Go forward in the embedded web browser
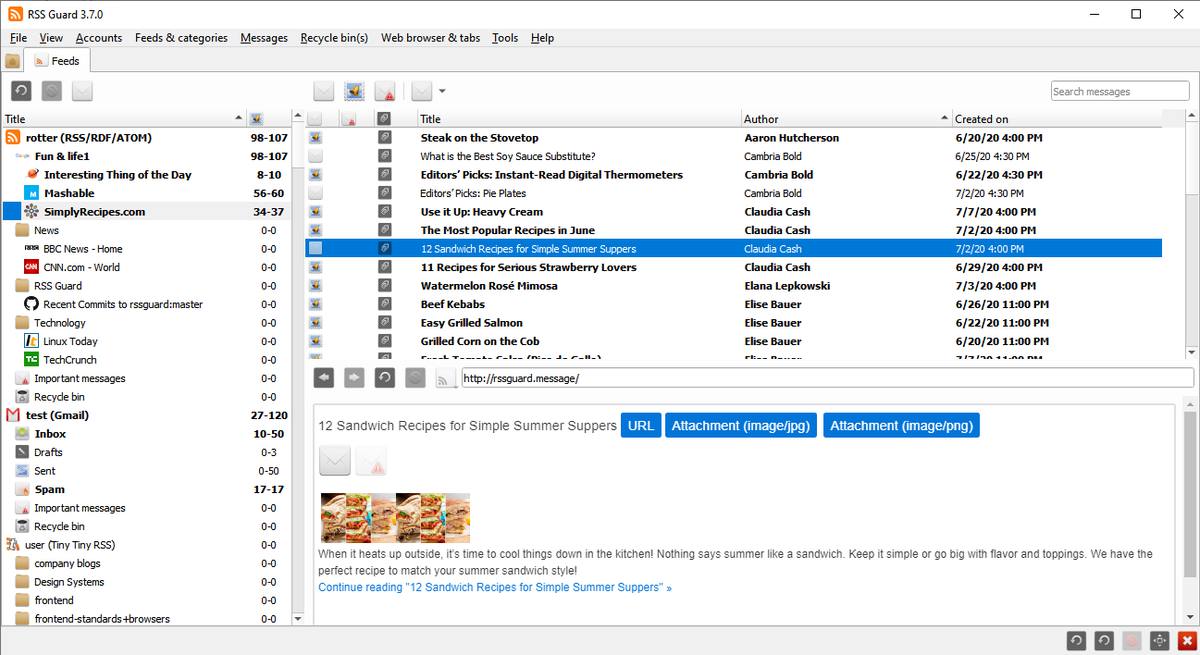1200x655 pixels. pos(354,377)
